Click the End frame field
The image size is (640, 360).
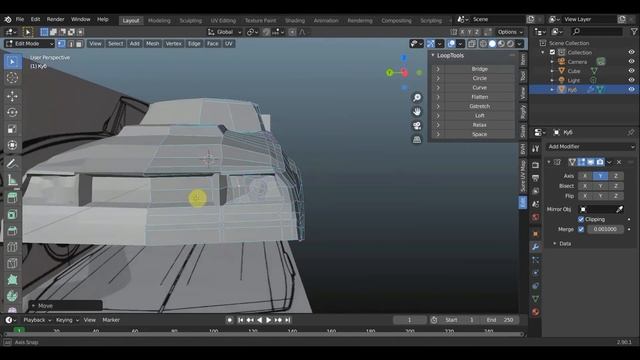coord(500,320)
